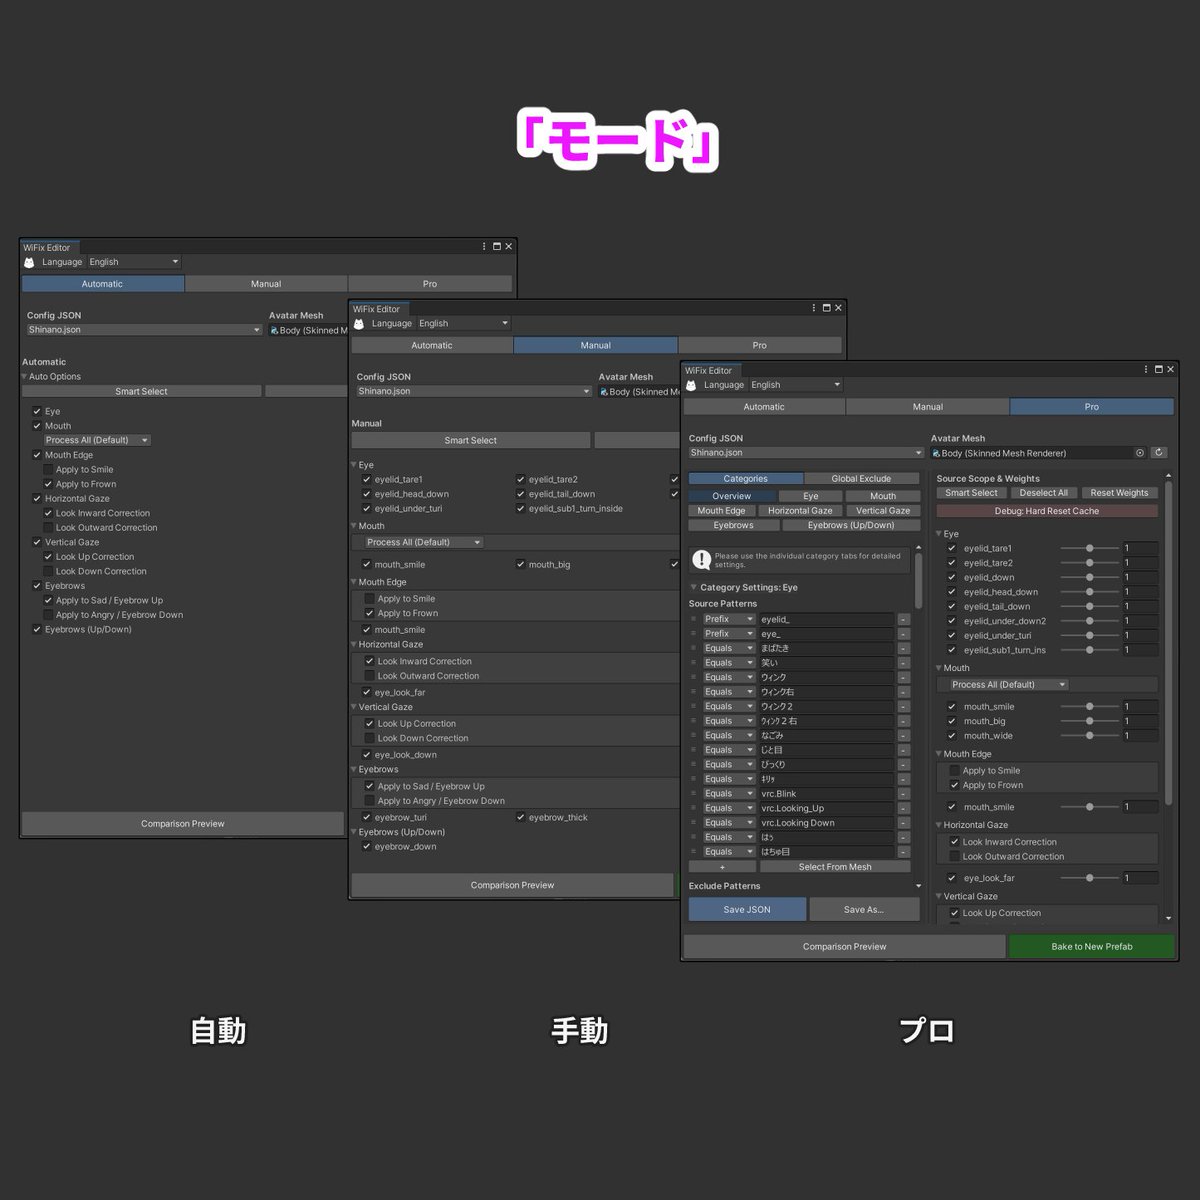The height and width of the screenshot is (1200, 1200).
Task: Uncheck eyelid_under_down2 in the Pro window
Action: click(x=952, y=621)
